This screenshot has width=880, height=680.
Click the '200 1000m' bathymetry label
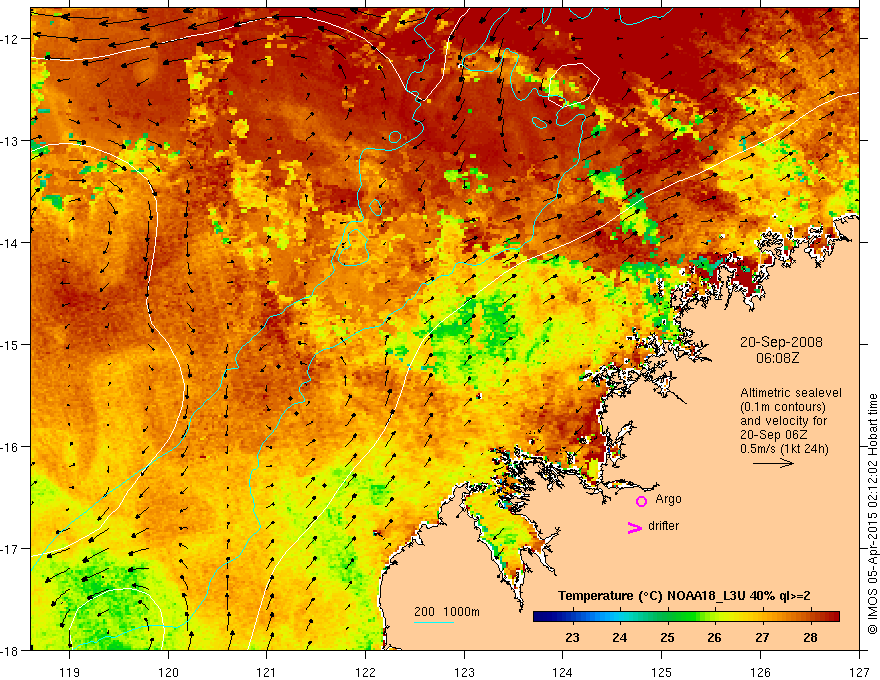click(x=447, y=612)
